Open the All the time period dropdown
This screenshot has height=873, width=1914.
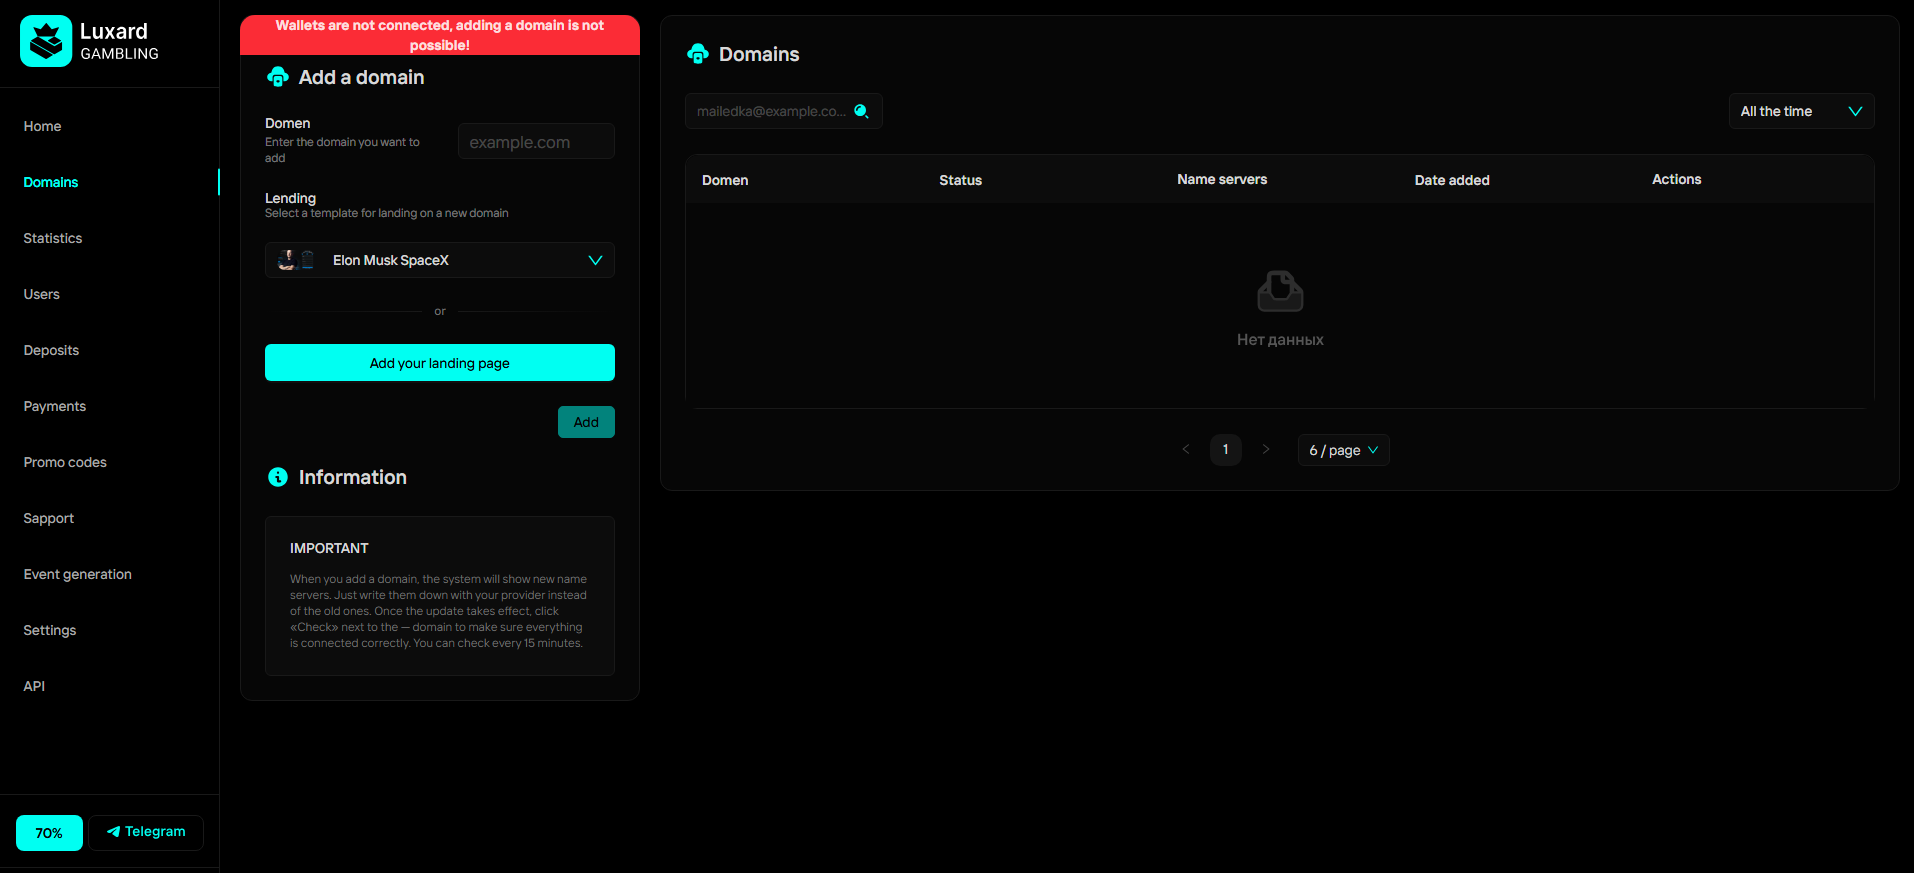tap(1802, 111)
